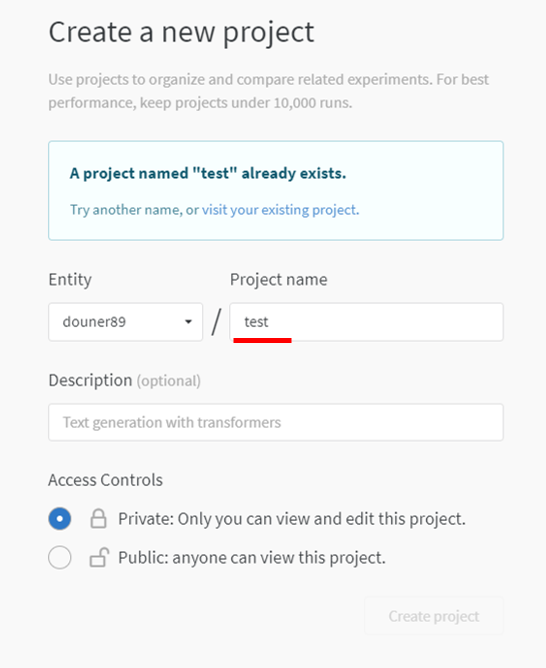Viewport: 546px width, 668px height.
Task: Click the Public: anyone can view label
Action: [x=252, y=558]
